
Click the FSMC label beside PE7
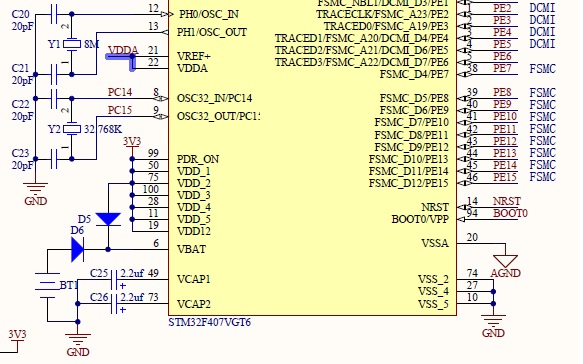pos(542,69)
